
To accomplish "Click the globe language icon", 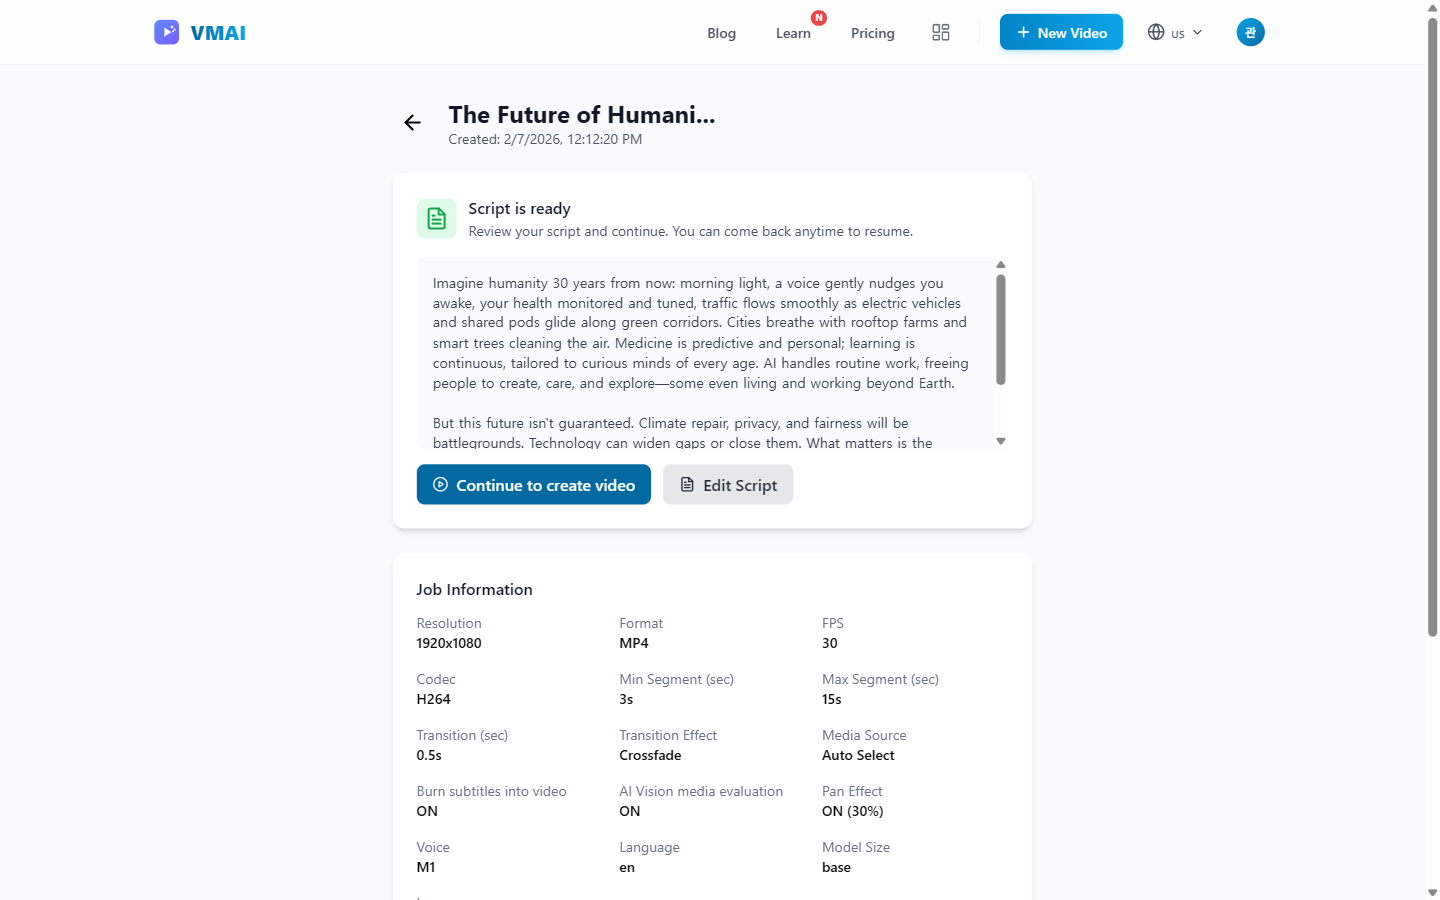I will pyautogui.click(x=1158, y=32).
